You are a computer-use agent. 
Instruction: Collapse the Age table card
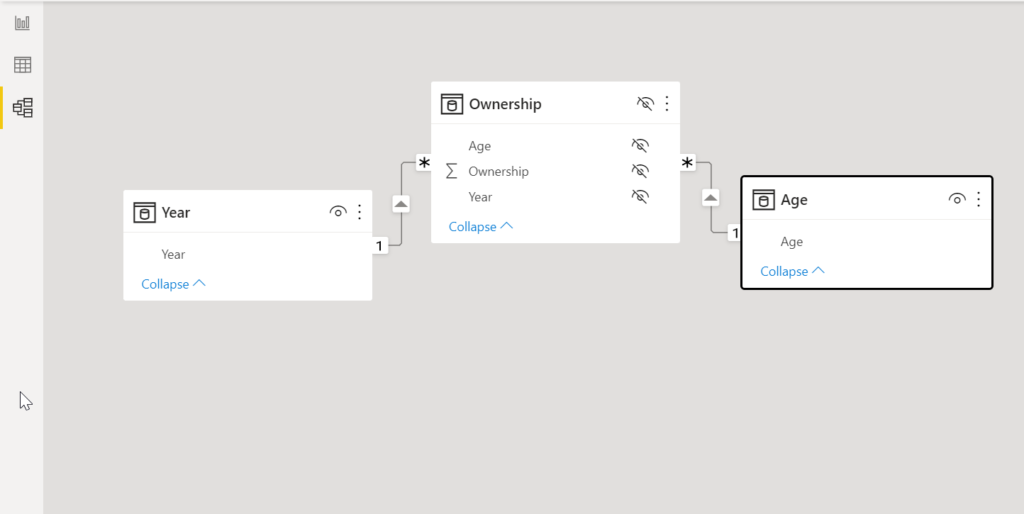[x=792, y=271]
